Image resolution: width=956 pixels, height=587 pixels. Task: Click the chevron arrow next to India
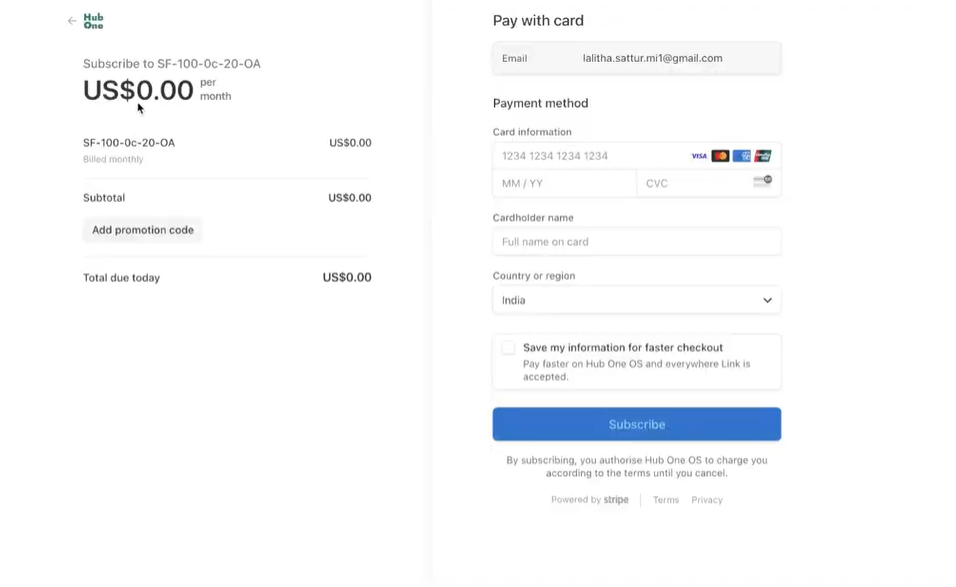767,300
